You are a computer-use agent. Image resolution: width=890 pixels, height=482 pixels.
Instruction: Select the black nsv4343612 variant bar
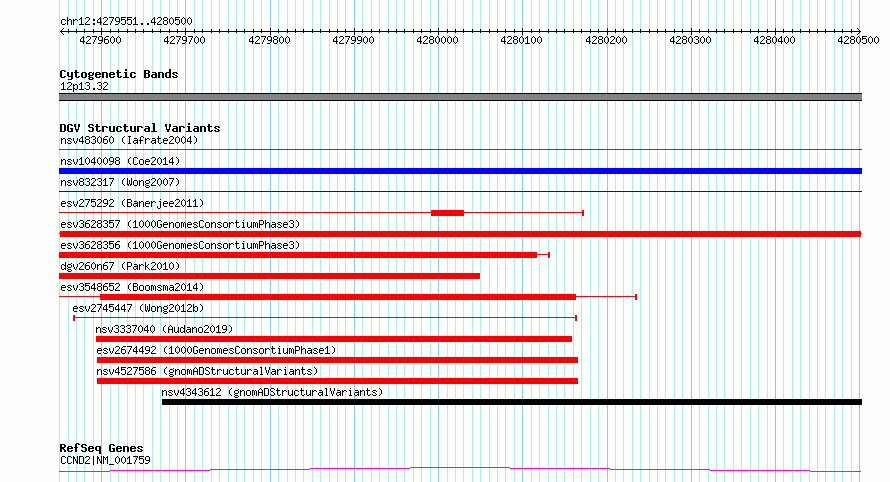click(512, 402)
